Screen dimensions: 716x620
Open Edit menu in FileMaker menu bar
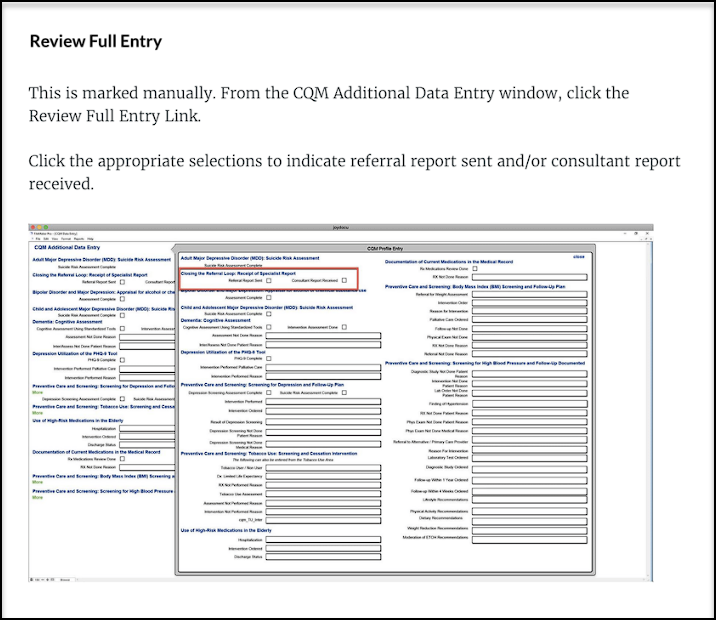pyautogui.click(x=46, y=239)
